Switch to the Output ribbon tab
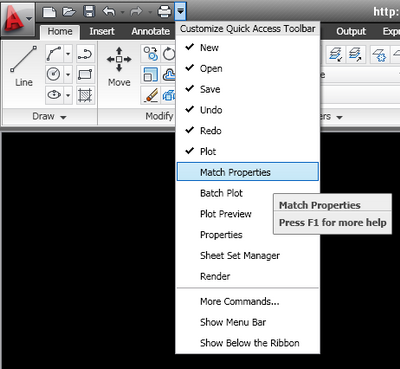 coord(351,31)
